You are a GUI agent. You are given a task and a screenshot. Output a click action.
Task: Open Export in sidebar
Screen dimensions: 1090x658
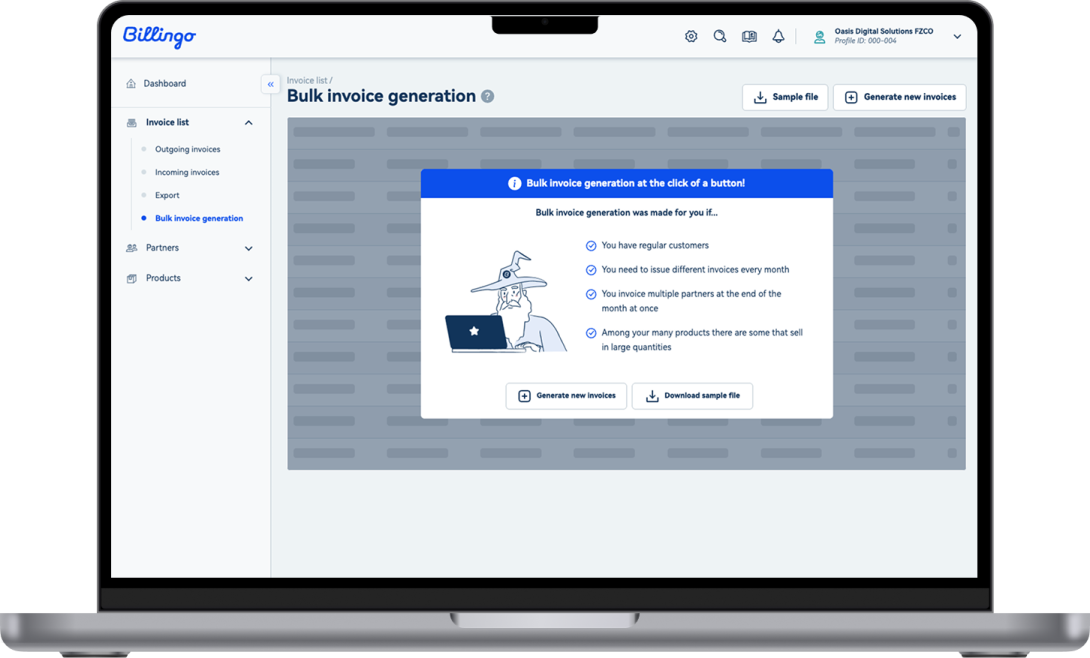coord(167,195)
